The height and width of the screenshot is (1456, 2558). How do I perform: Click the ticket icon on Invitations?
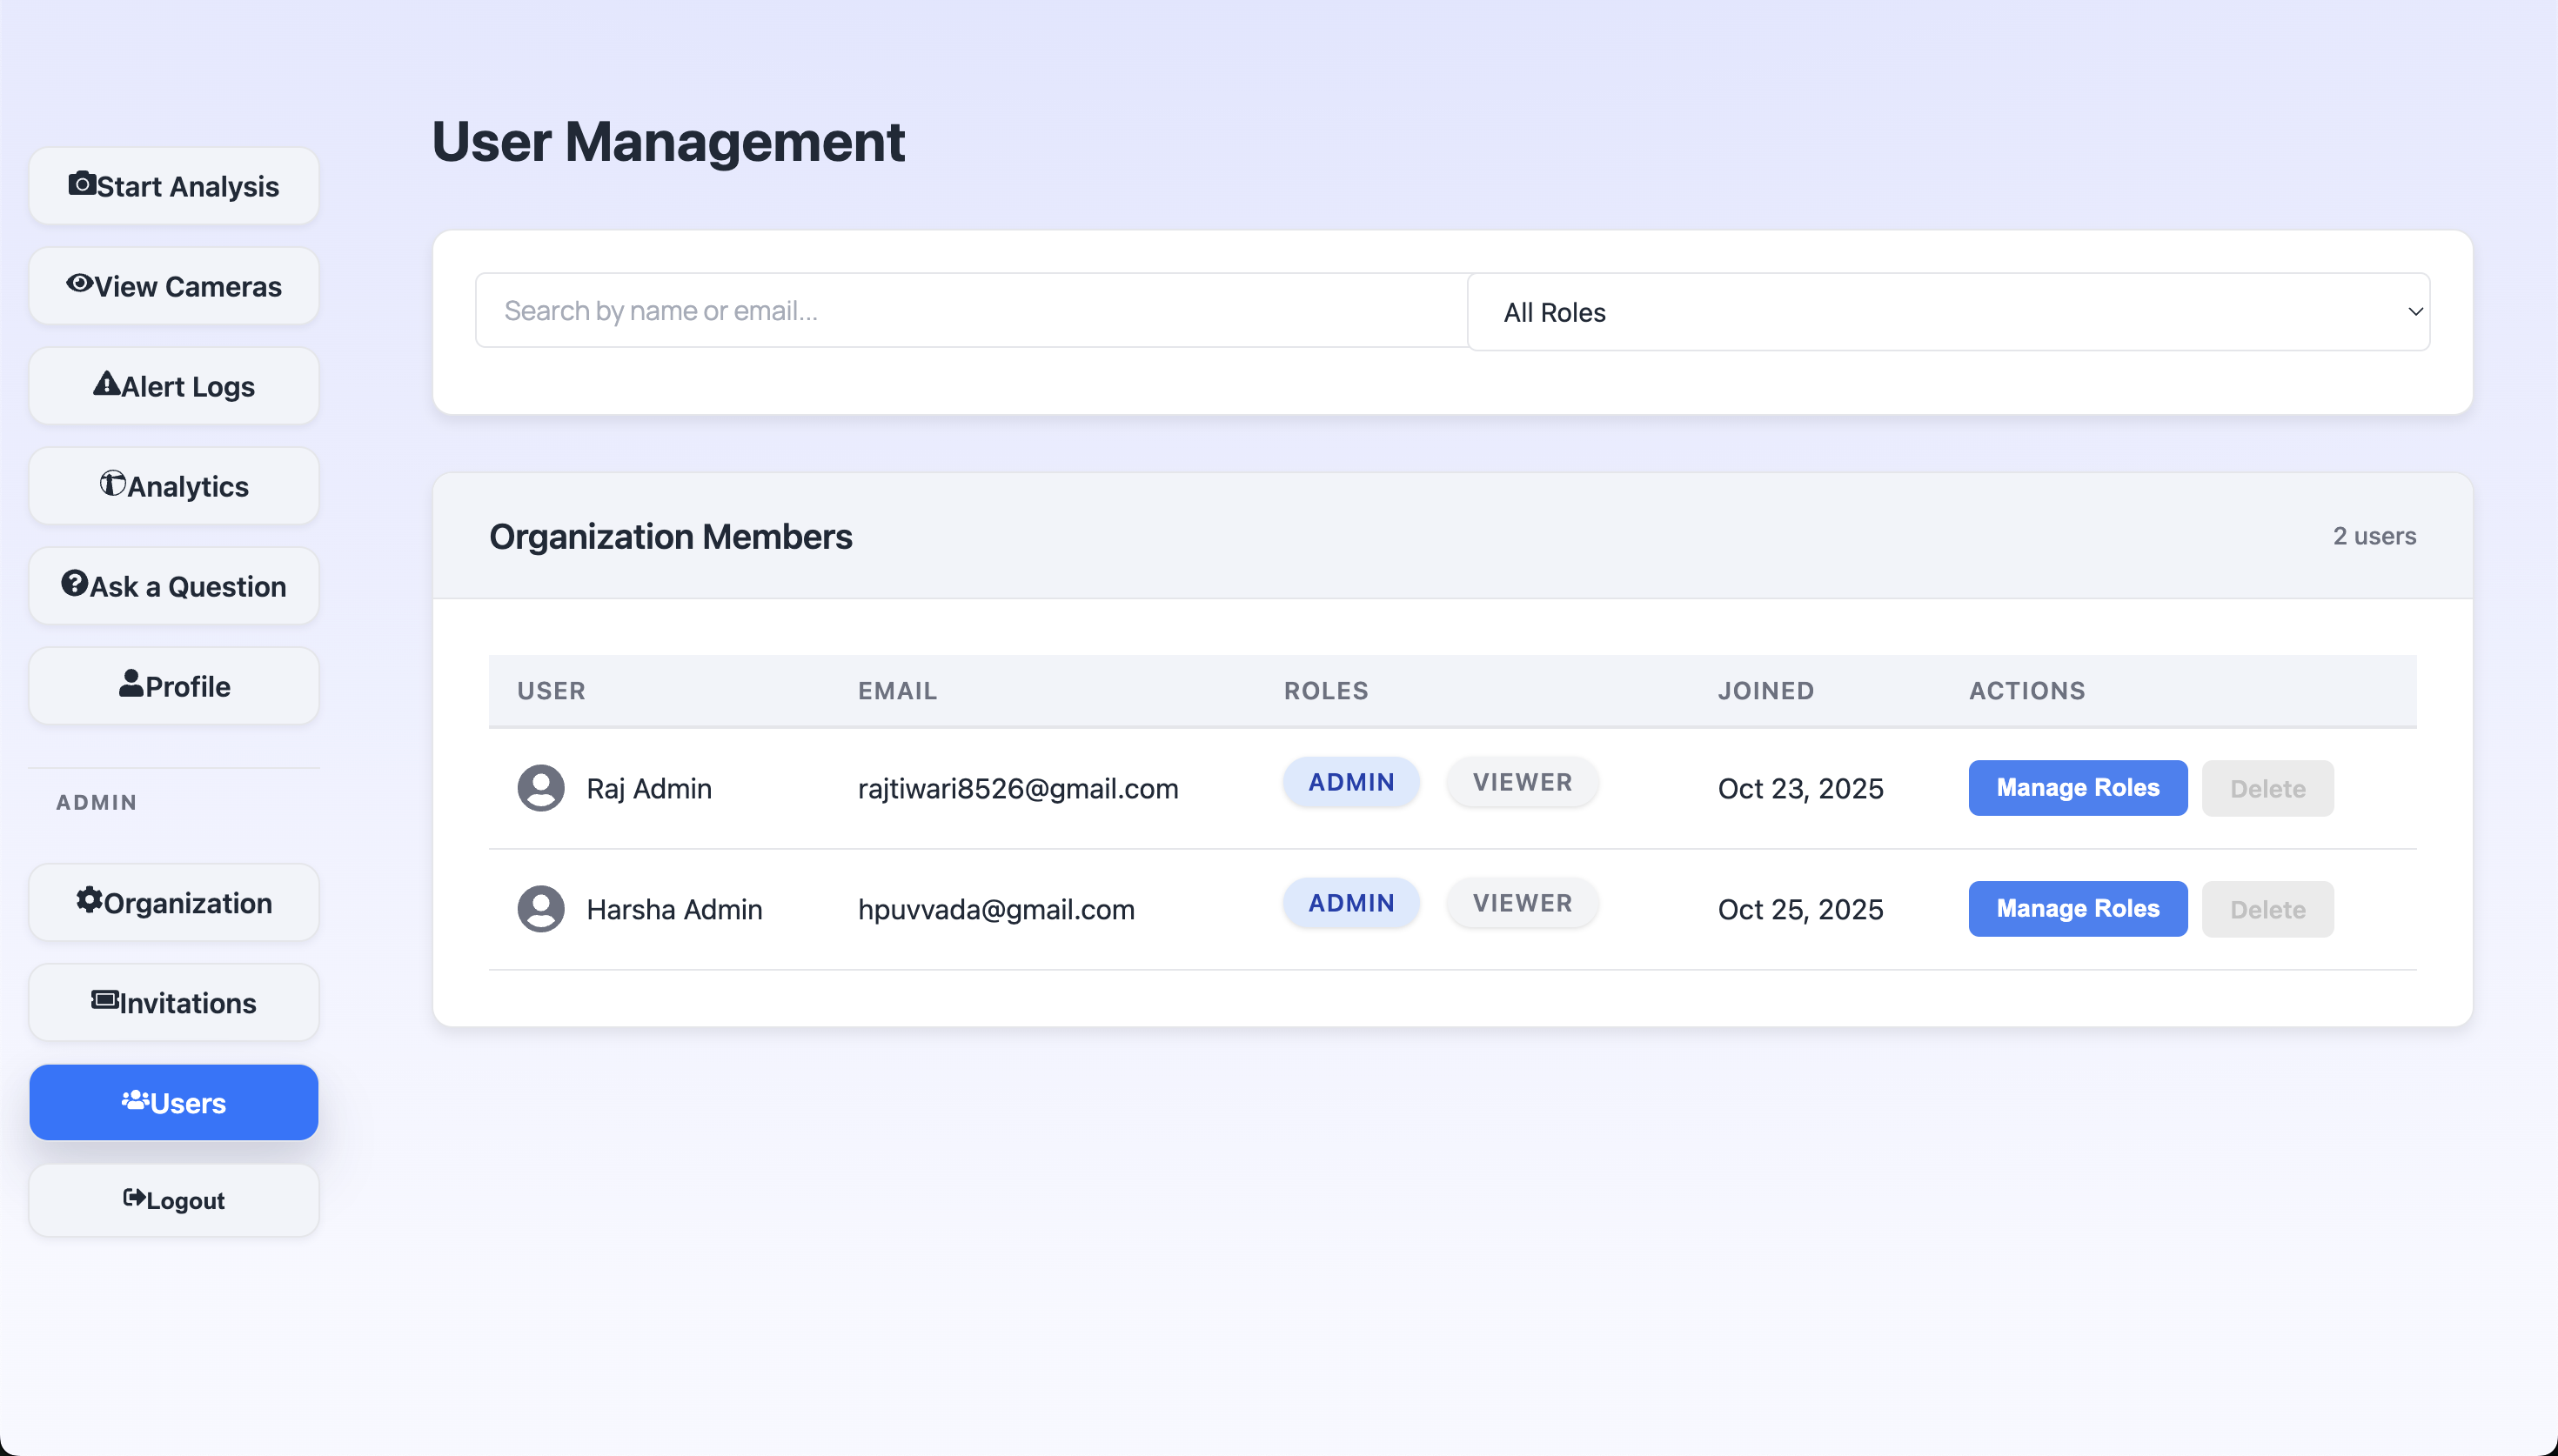(x=104, y=1000)
